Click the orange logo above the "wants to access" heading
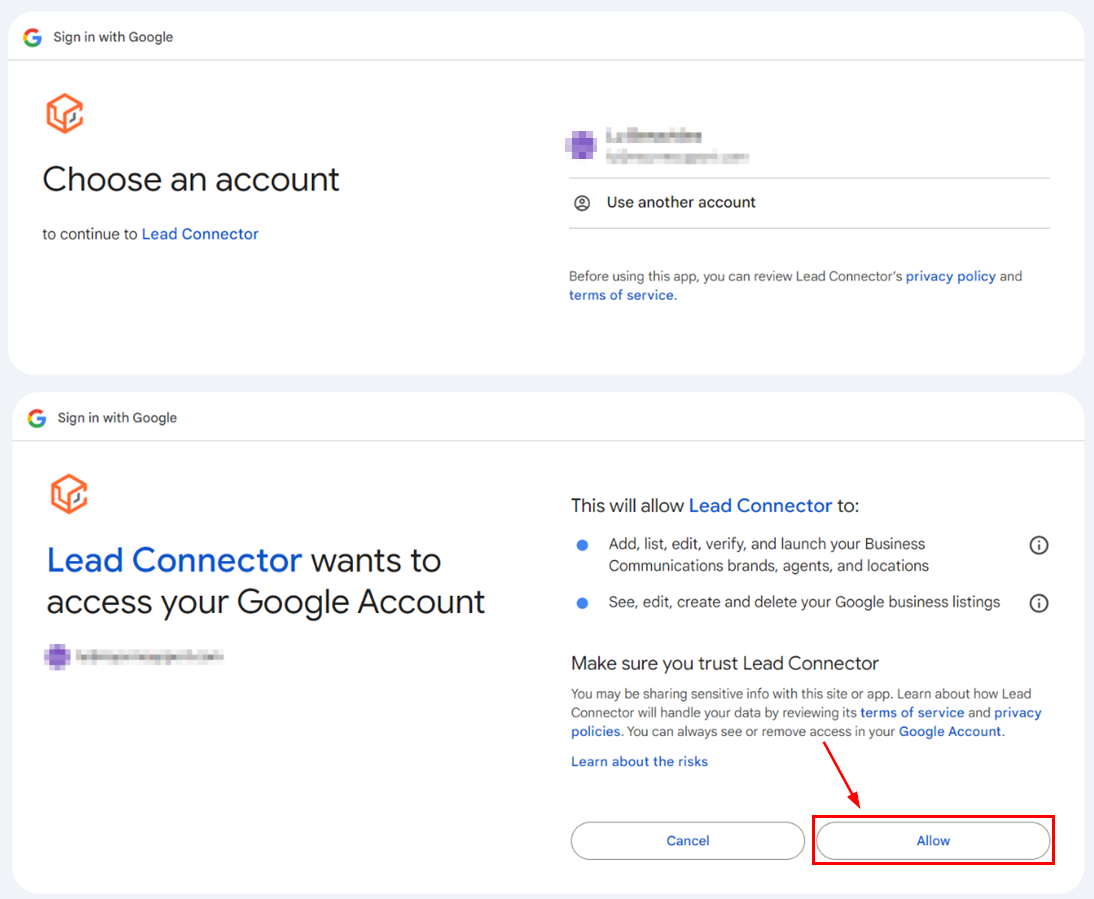1094x899 pixels. (x=69, y=494)
